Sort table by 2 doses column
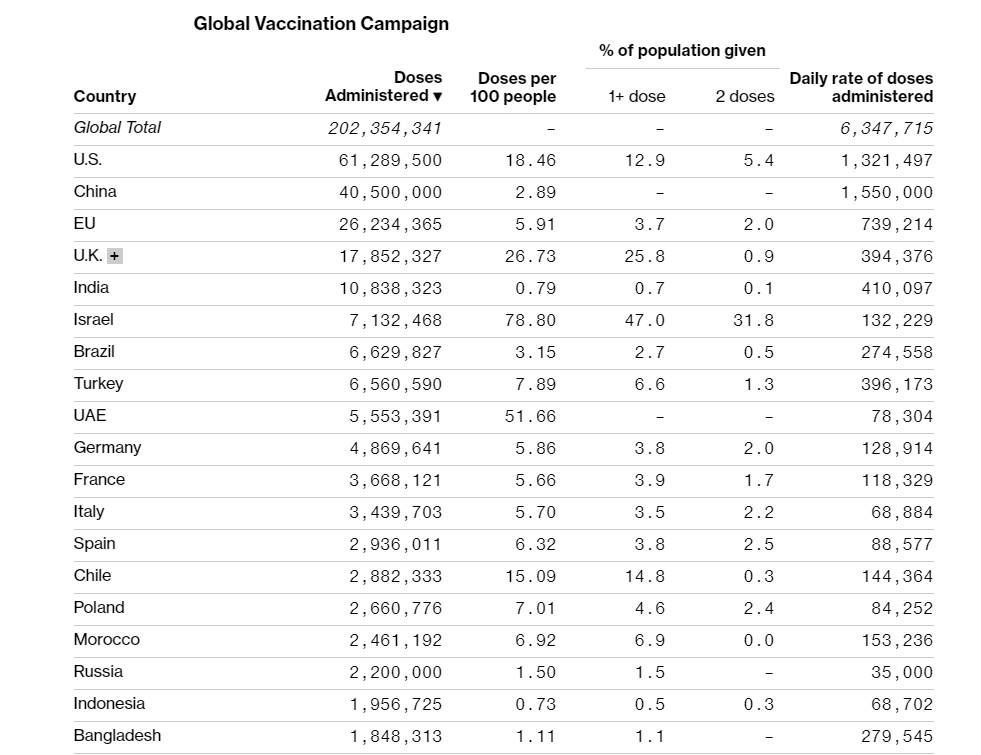The height and width of the screenshot is (755, 981). coord(744,97)
